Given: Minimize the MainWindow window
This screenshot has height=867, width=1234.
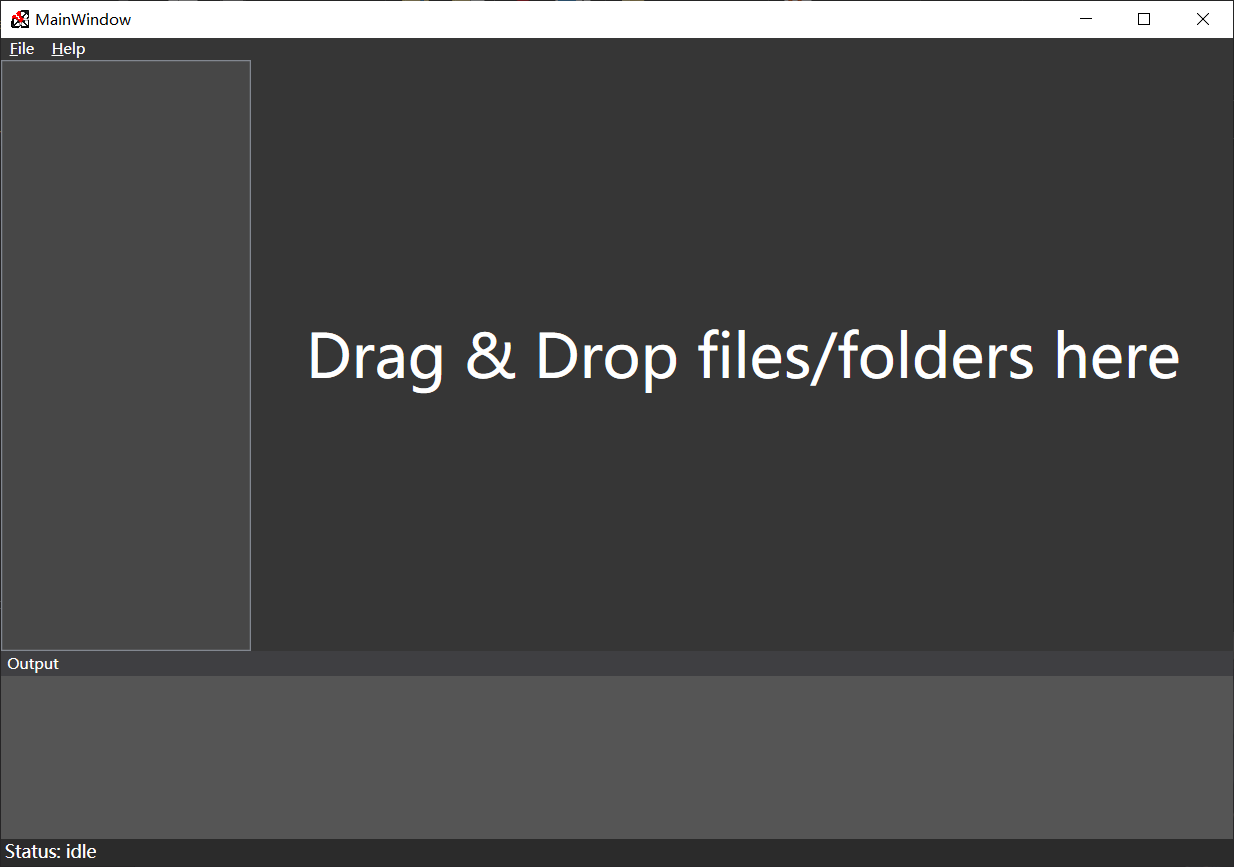Looking at the screenshot, I should pyautogui.click(x=1086, y=19).
